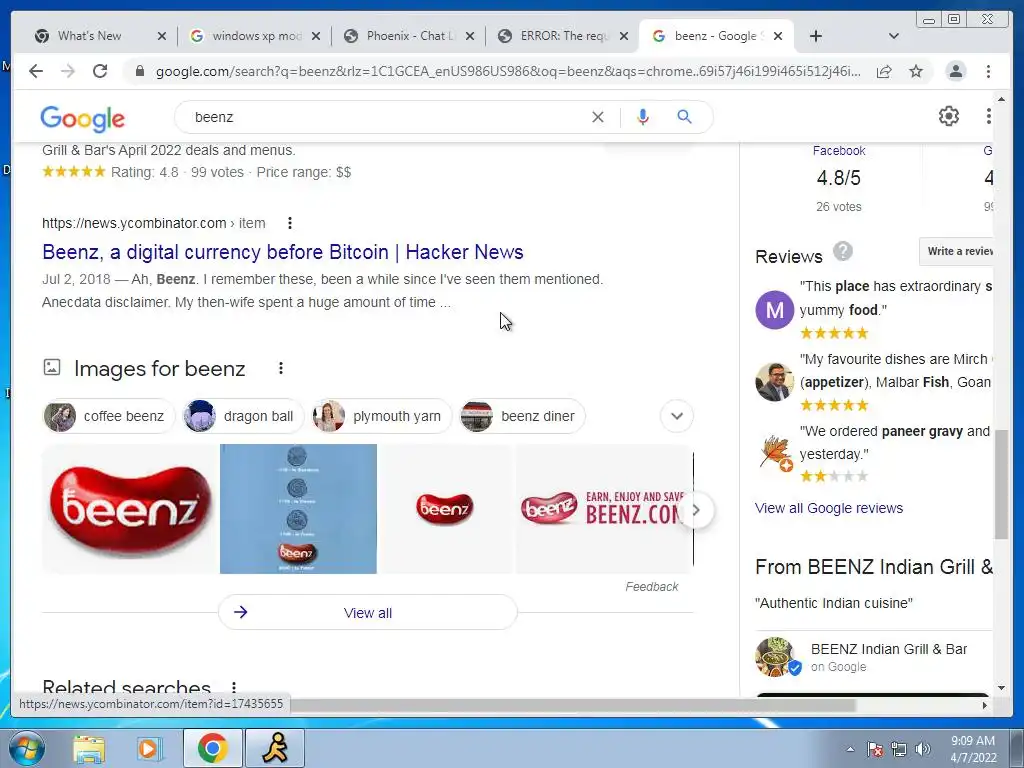Open the Action Center flag tray icon
Screen dimensions: 1024x768
click(874, 749)
